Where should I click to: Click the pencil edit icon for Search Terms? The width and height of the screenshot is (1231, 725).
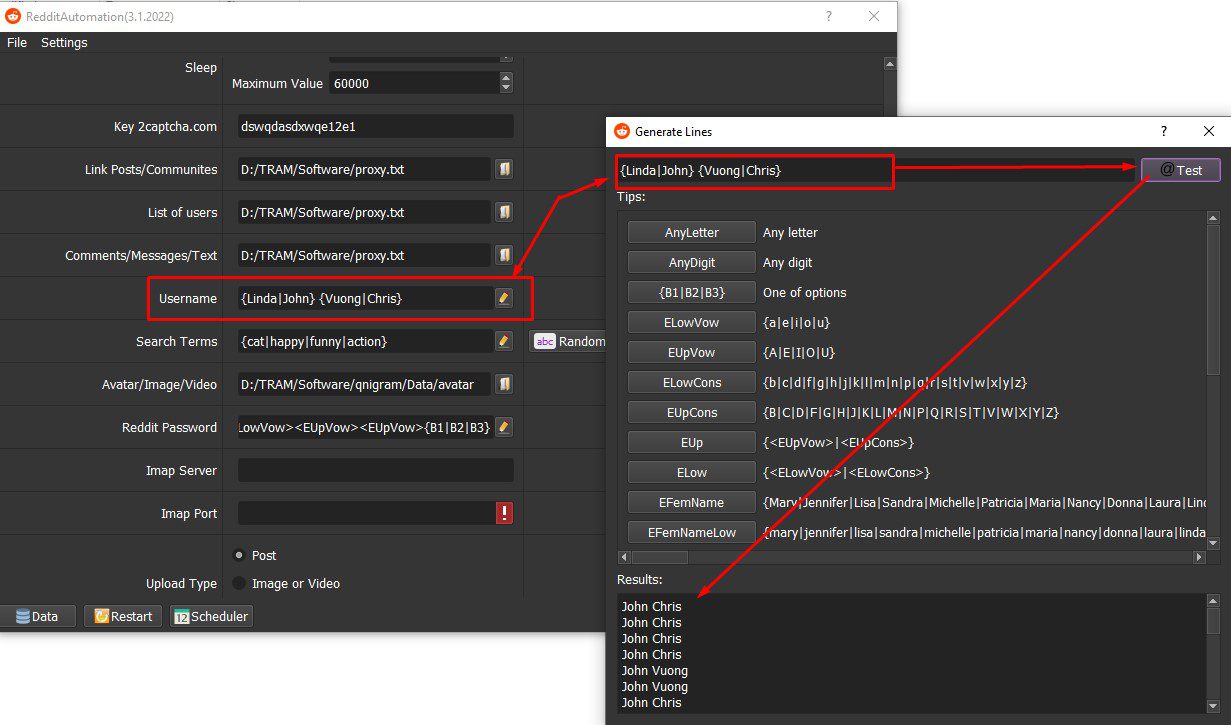pyautogui.click(x=504, y=341)
